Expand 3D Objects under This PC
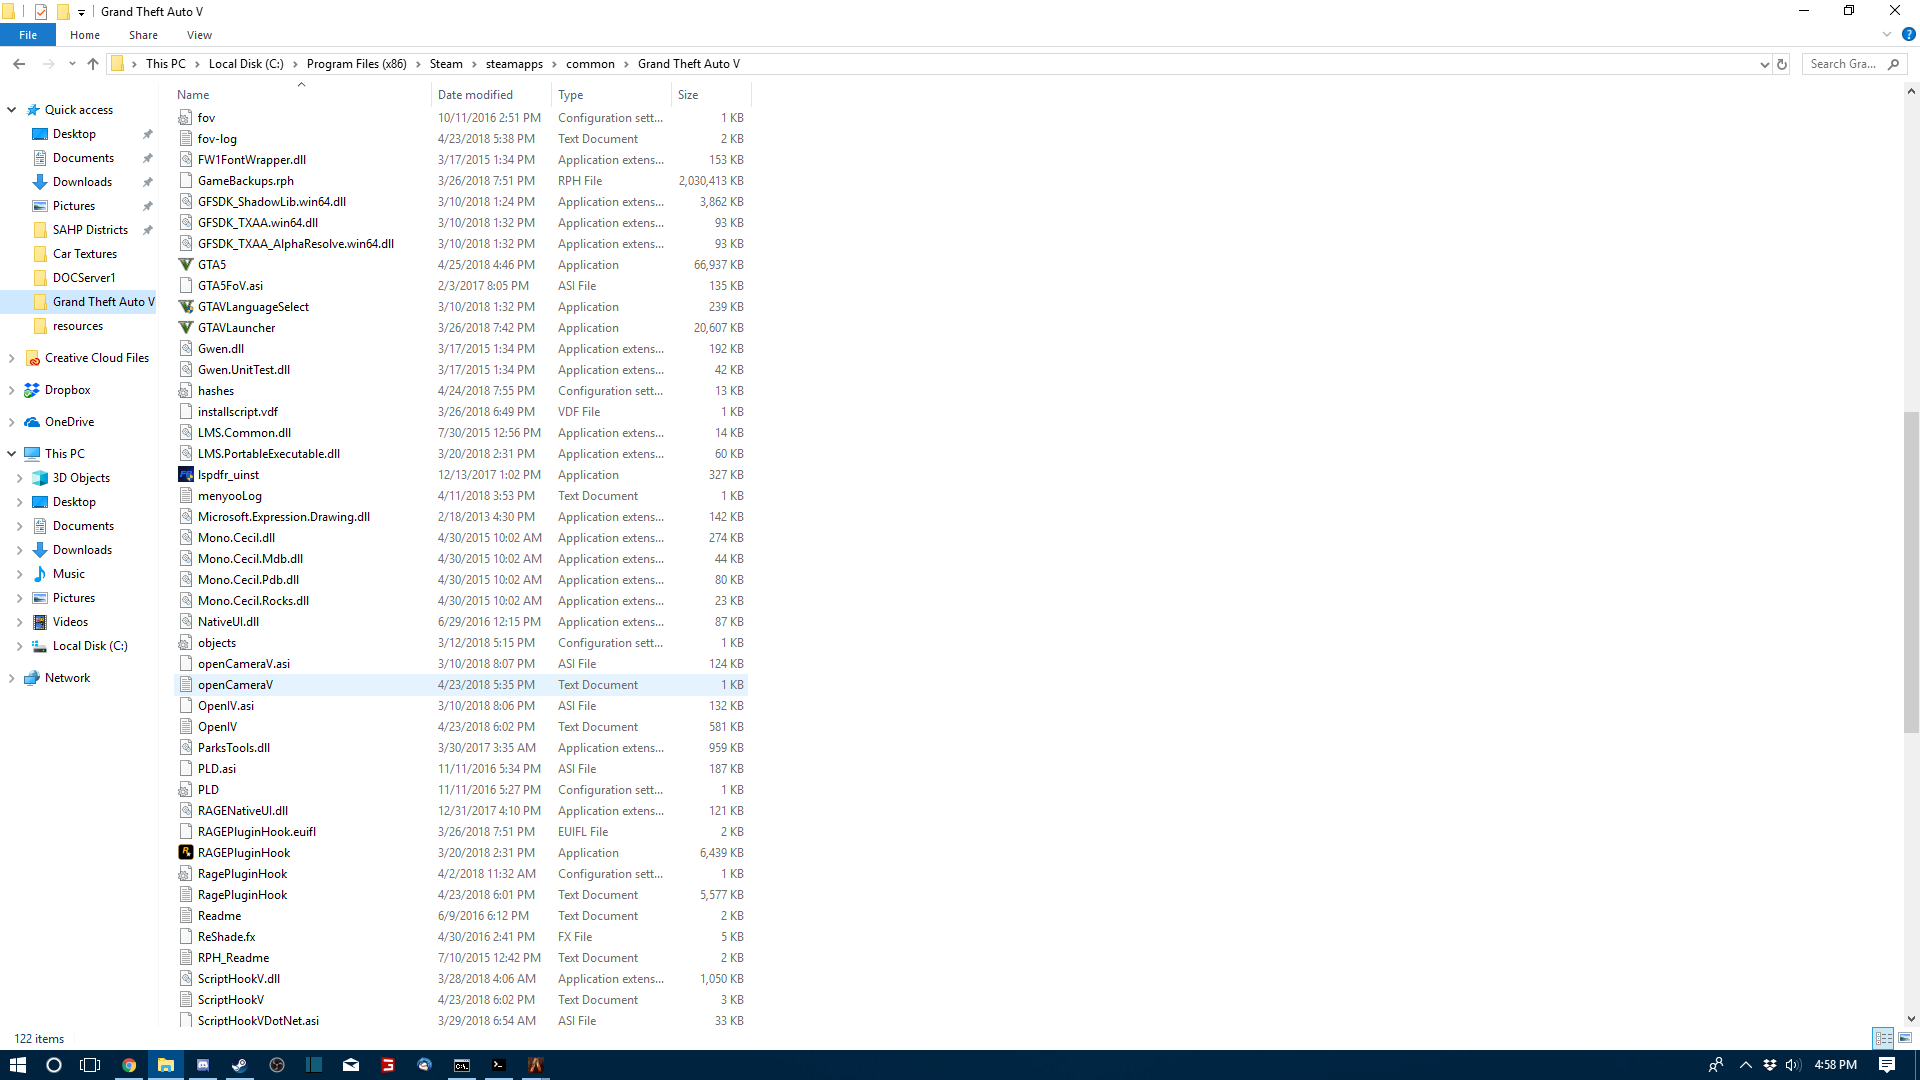This screenshot has width=1920, height=1080. [20, 478]
